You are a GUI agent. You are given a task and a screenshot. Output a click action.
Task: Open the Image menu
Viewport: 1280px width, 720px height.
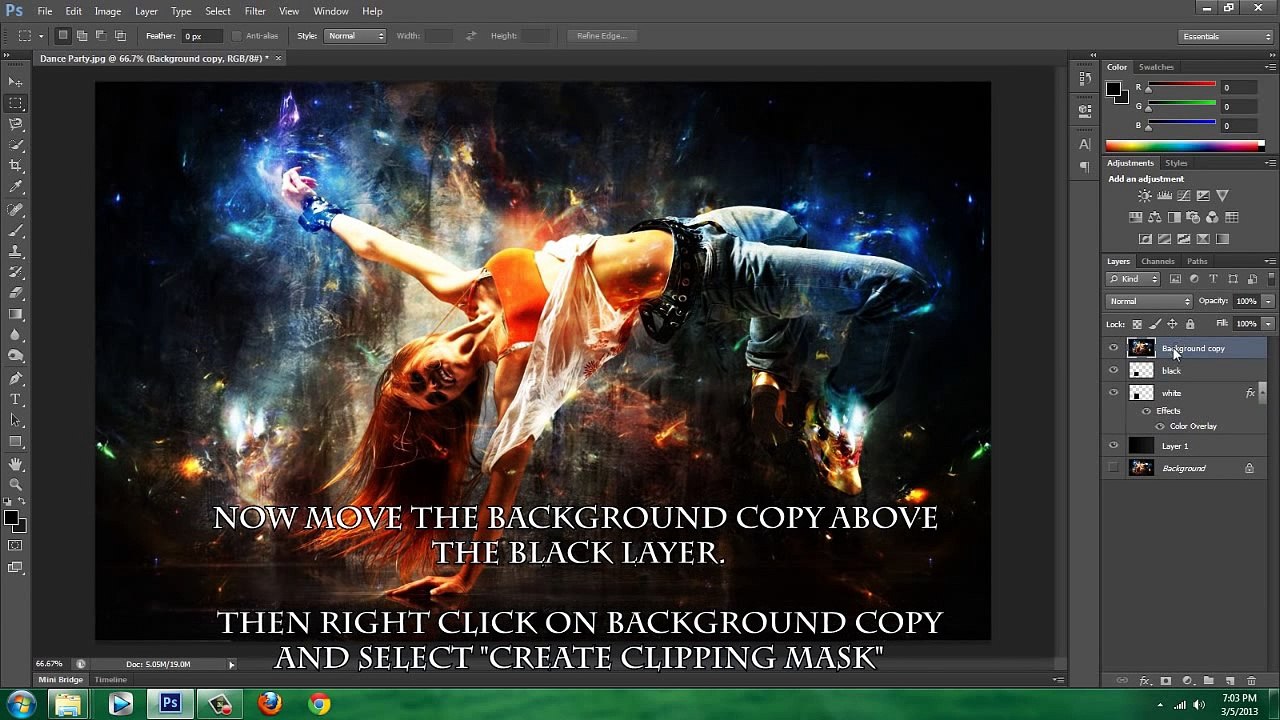pyautogui.click(x=108, y=11)
